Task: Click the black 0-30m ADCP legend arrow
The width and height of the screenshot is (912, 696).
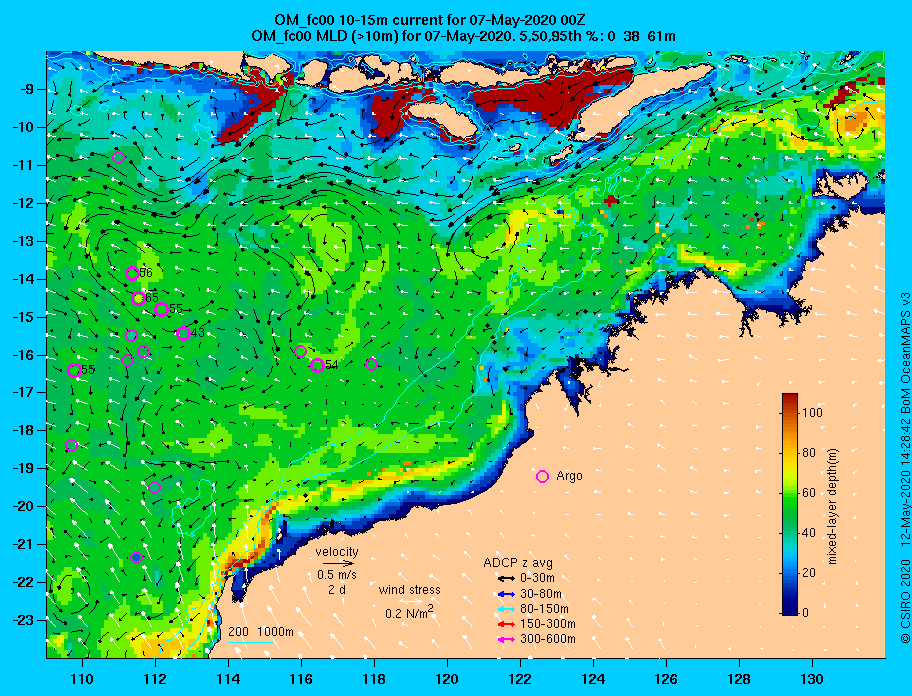Action: [x=507, y=579]
